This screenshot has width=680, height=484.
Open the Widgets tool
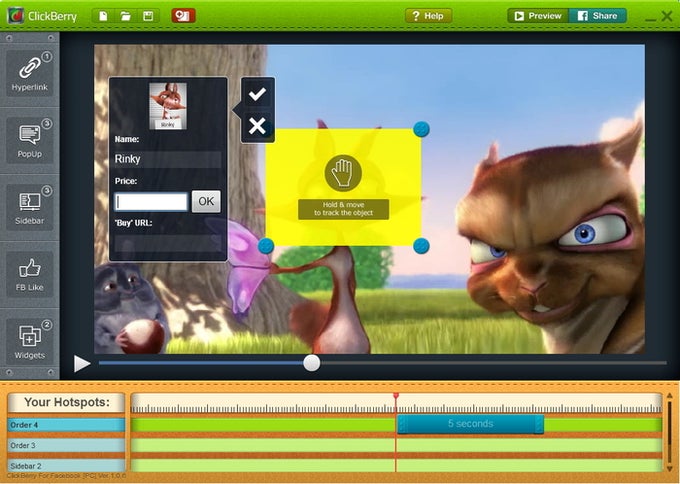(x=29, y=341)
